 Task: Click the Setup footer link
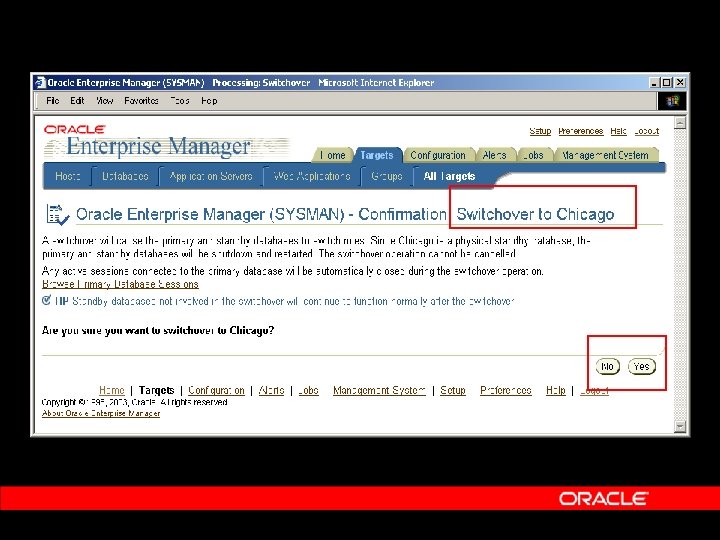tap(453, 390)
